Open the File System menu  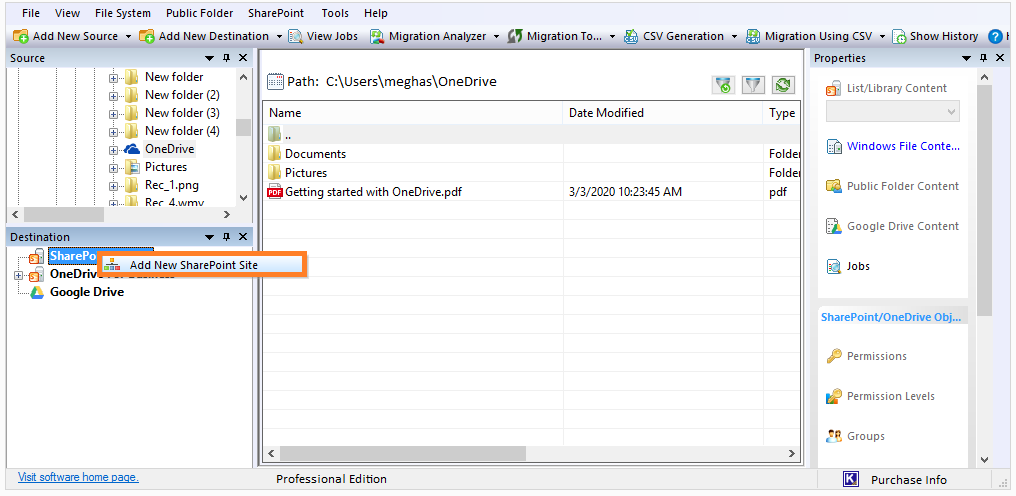[122, 13]
